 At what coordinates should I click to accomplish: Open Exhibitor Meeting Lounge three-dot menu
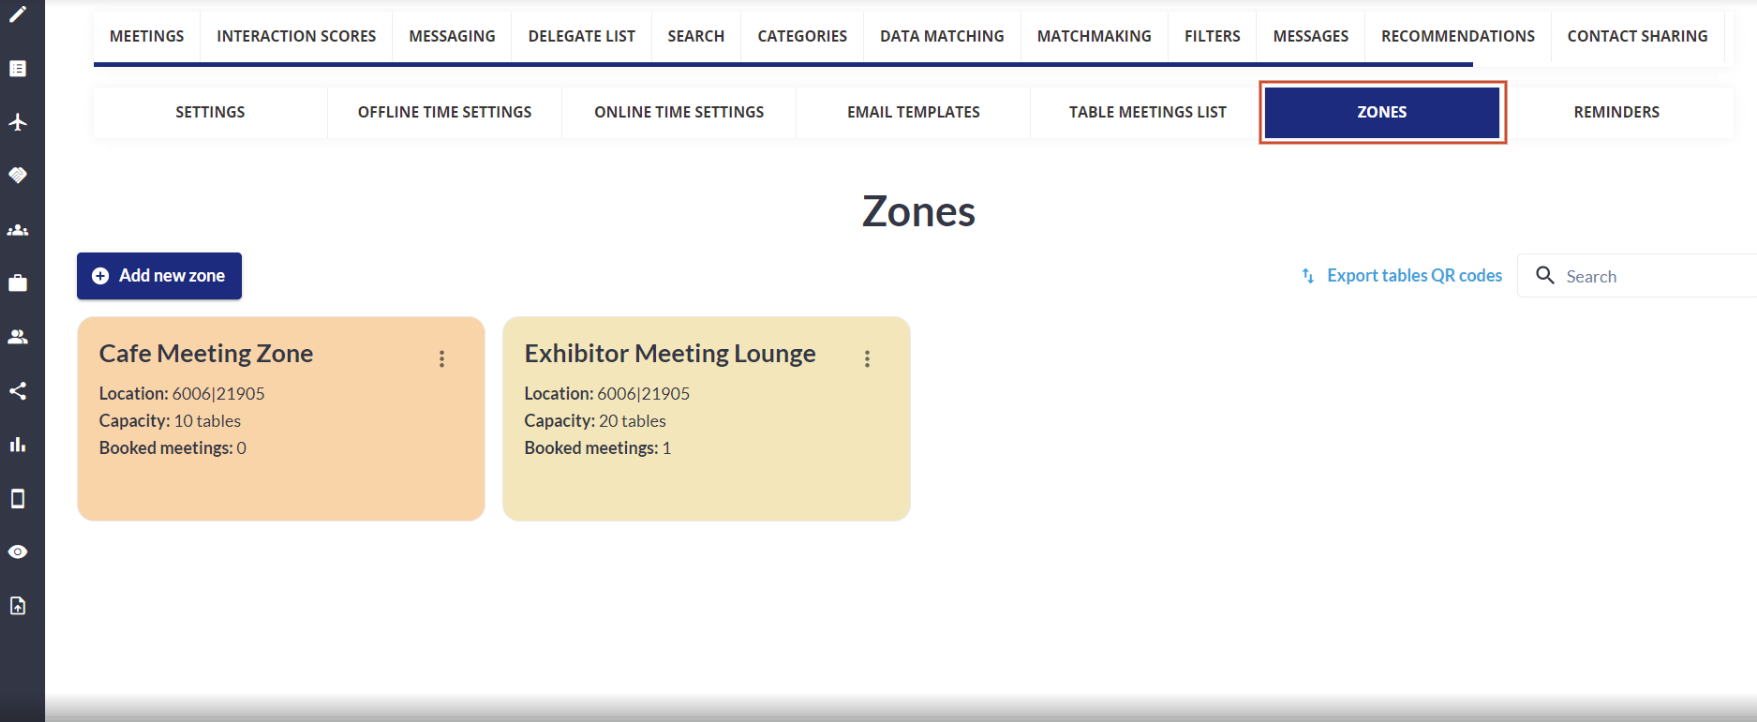click(x=867, y=359)
